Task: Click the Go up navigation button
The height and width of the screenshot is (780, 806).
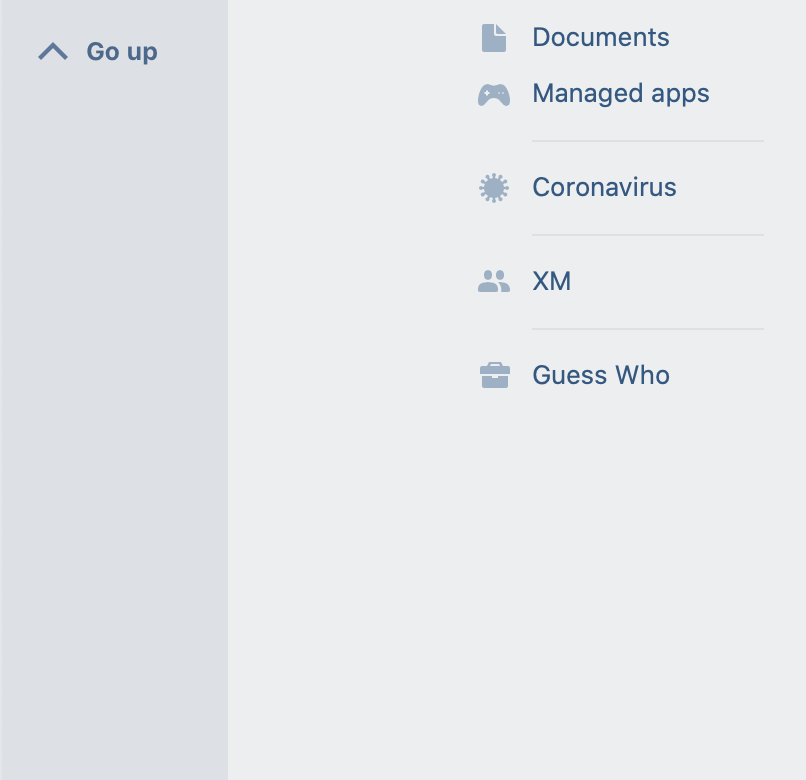Action: (96, 51)
